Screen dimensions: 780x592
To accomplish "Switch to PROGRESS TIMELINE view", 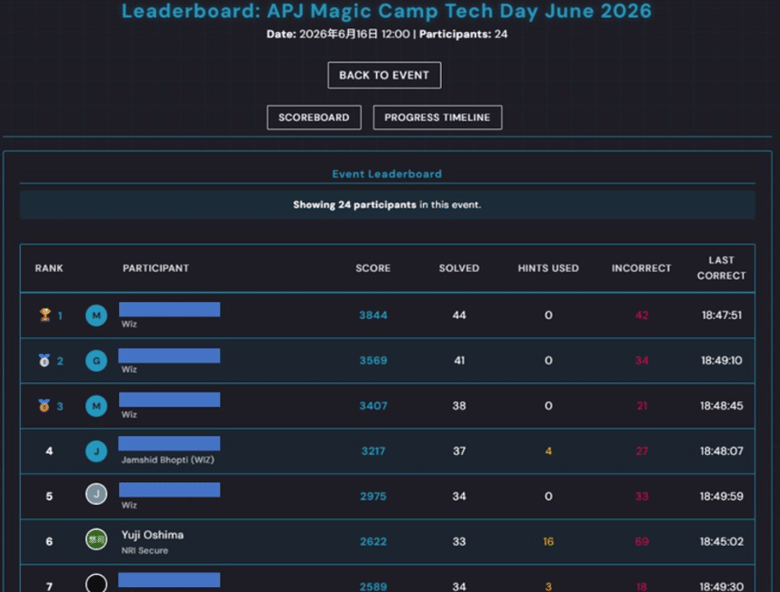I will [437, 117].
